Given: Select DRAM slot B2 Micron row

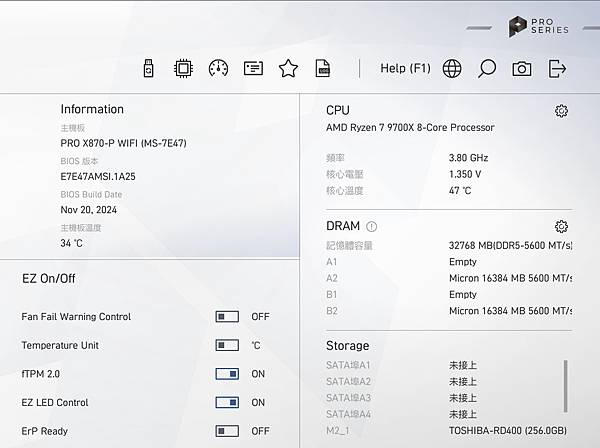Looking at the screenshot, I should pyautogui.click(x=449, y=311).
